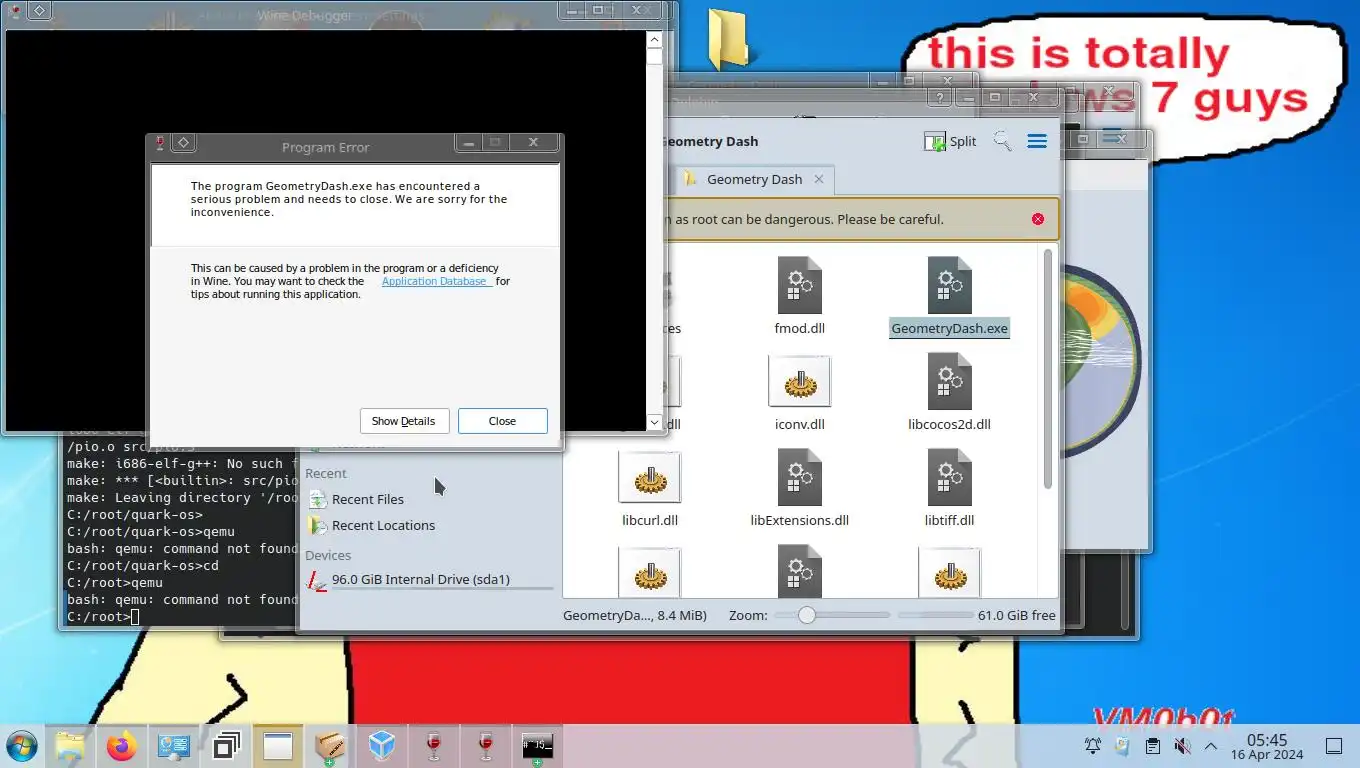Click the 'Recent' section heading in sidebar
This screenshot has width=1360, height=768.
[326, 473]
